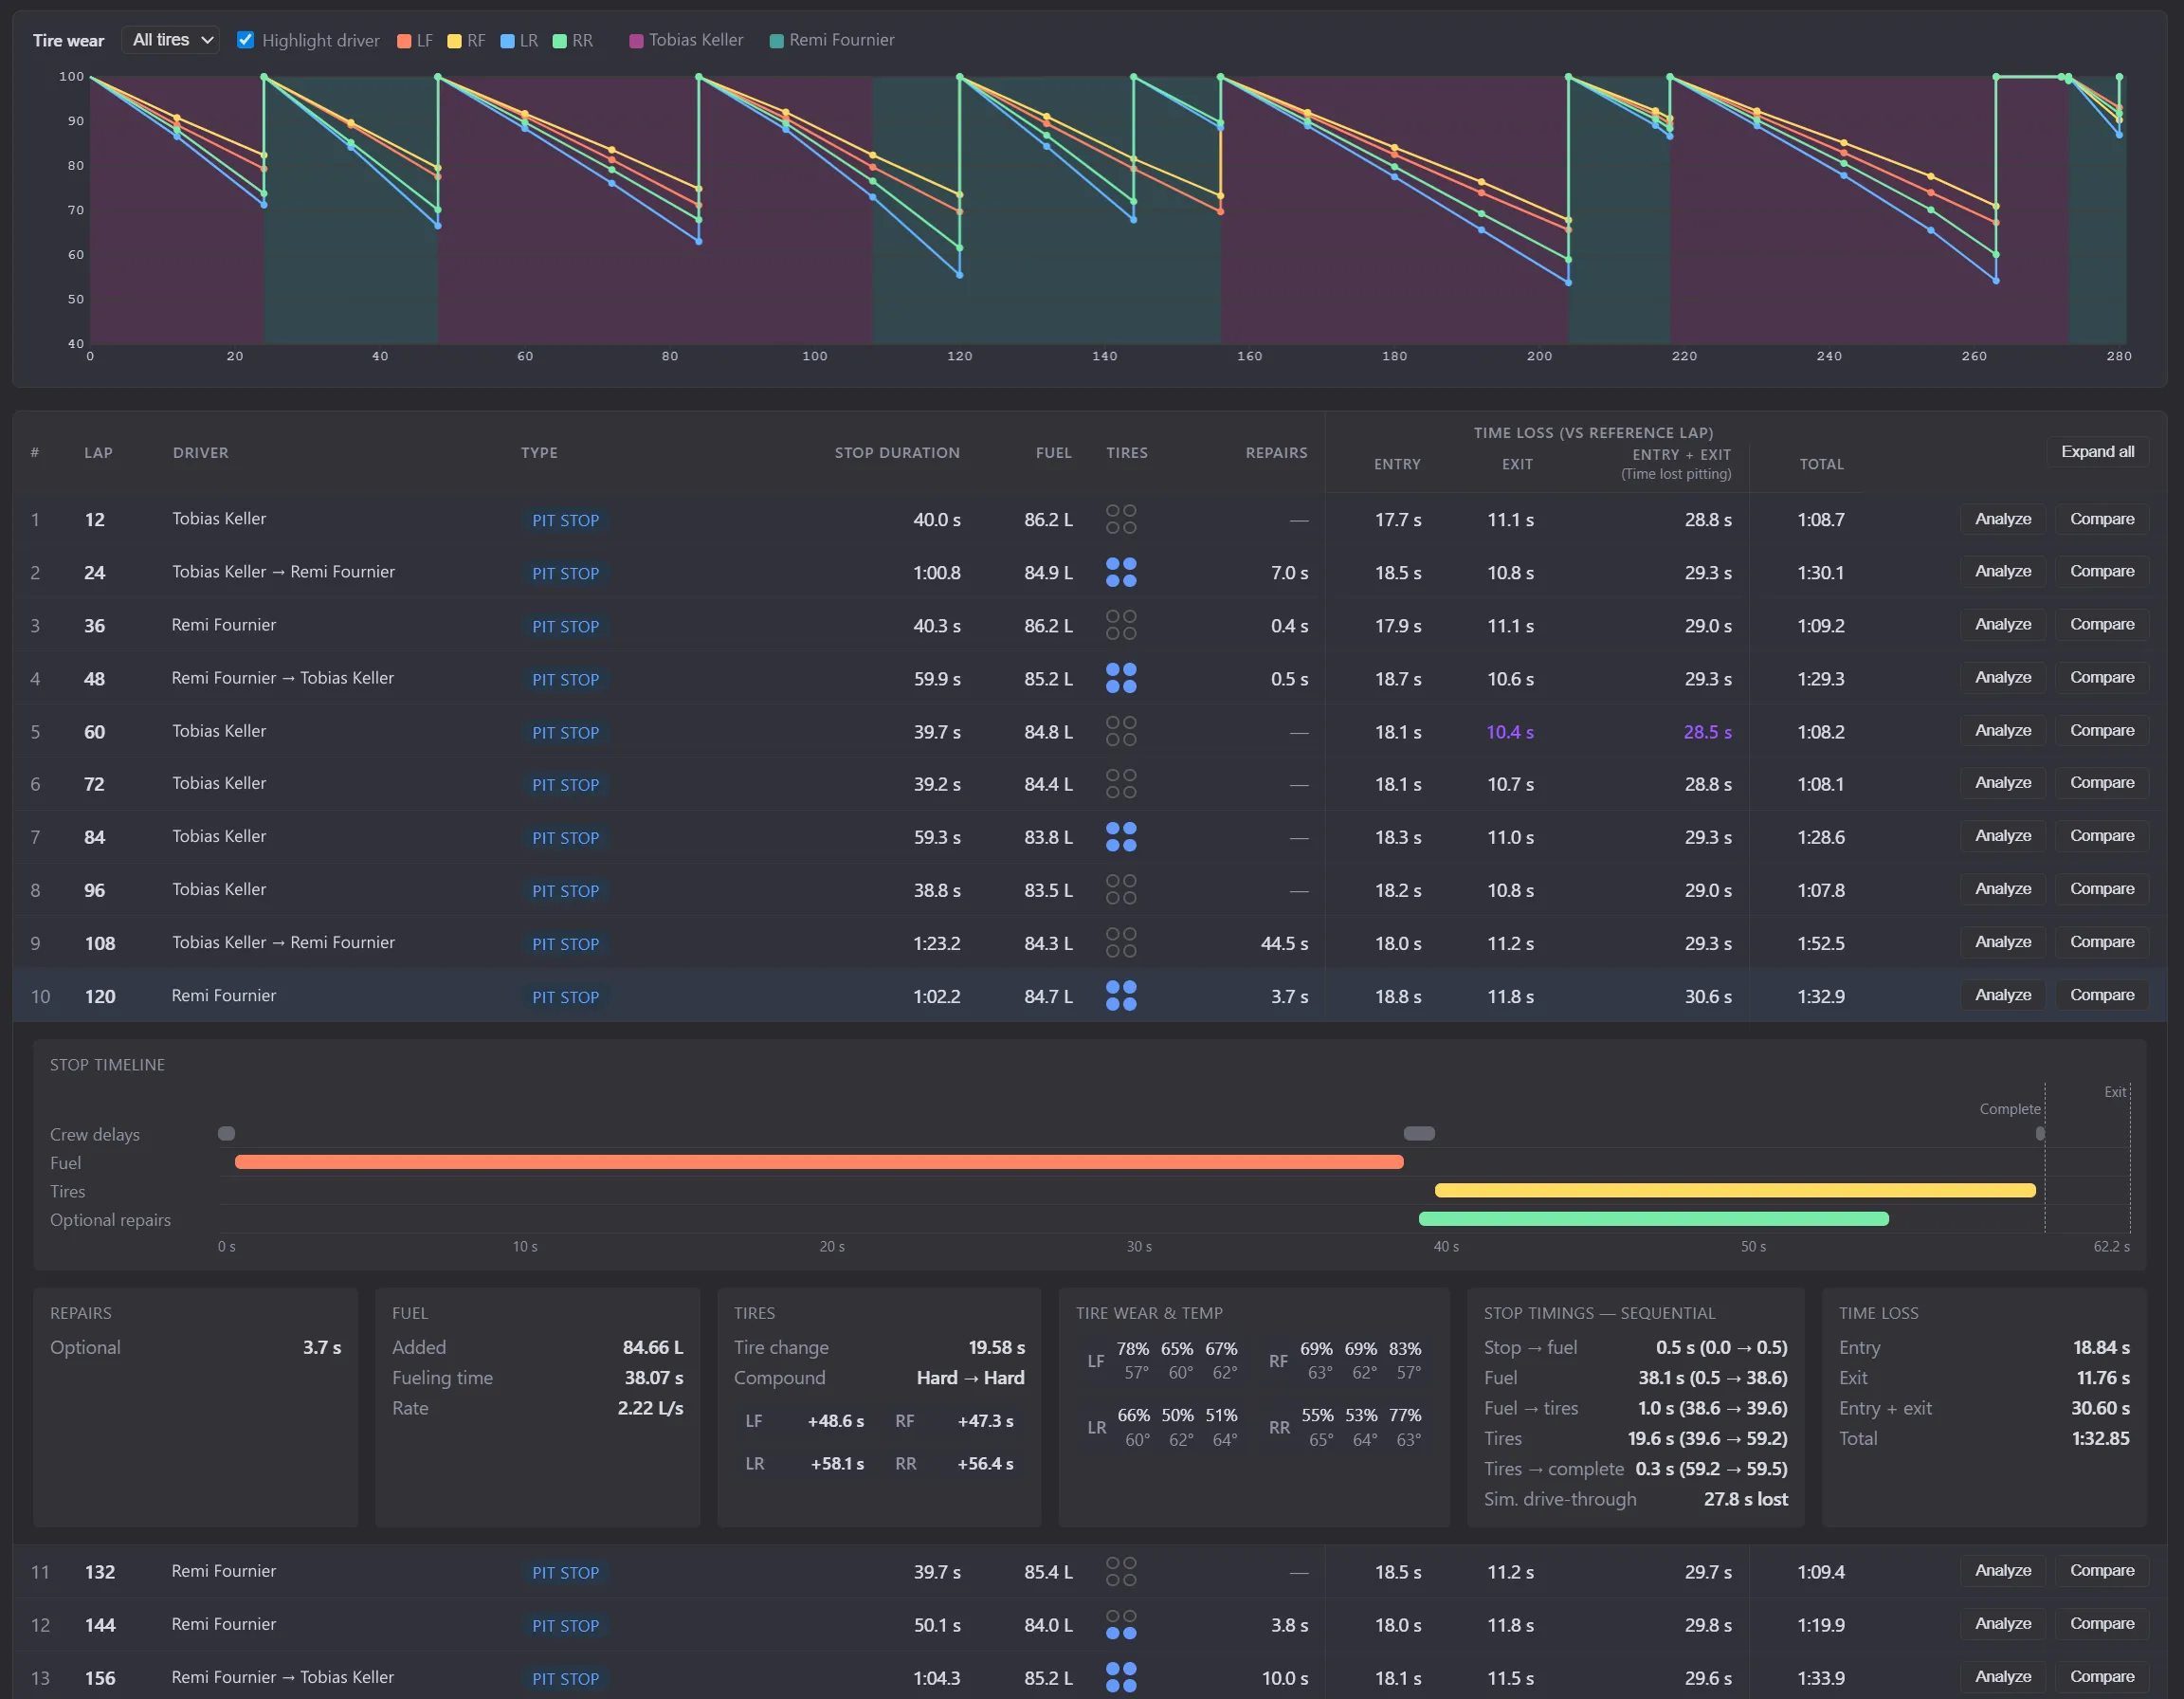Toggle the RR green legend series
The image size is (2184, 1699).
(x=573, y=41)
